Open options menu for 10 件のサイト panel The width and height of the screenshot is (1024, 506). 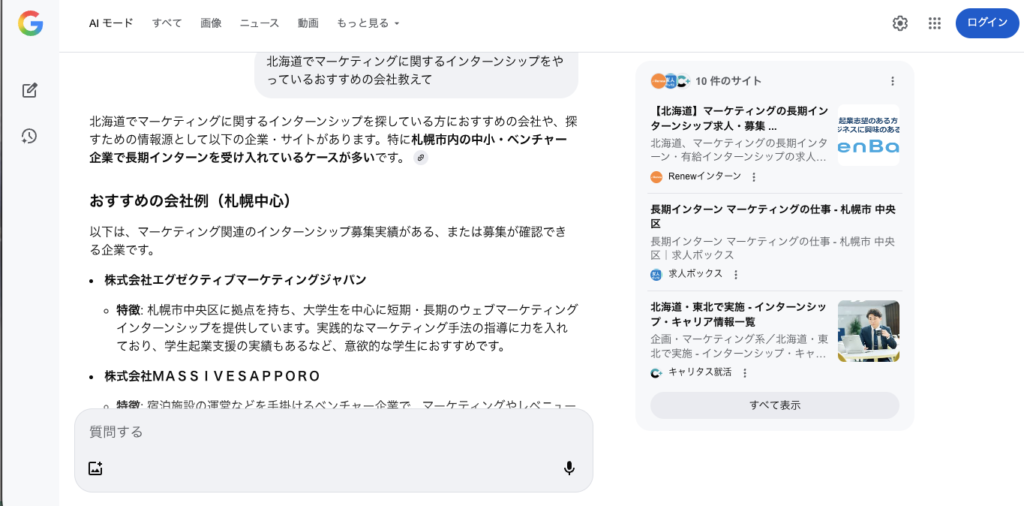893,81
